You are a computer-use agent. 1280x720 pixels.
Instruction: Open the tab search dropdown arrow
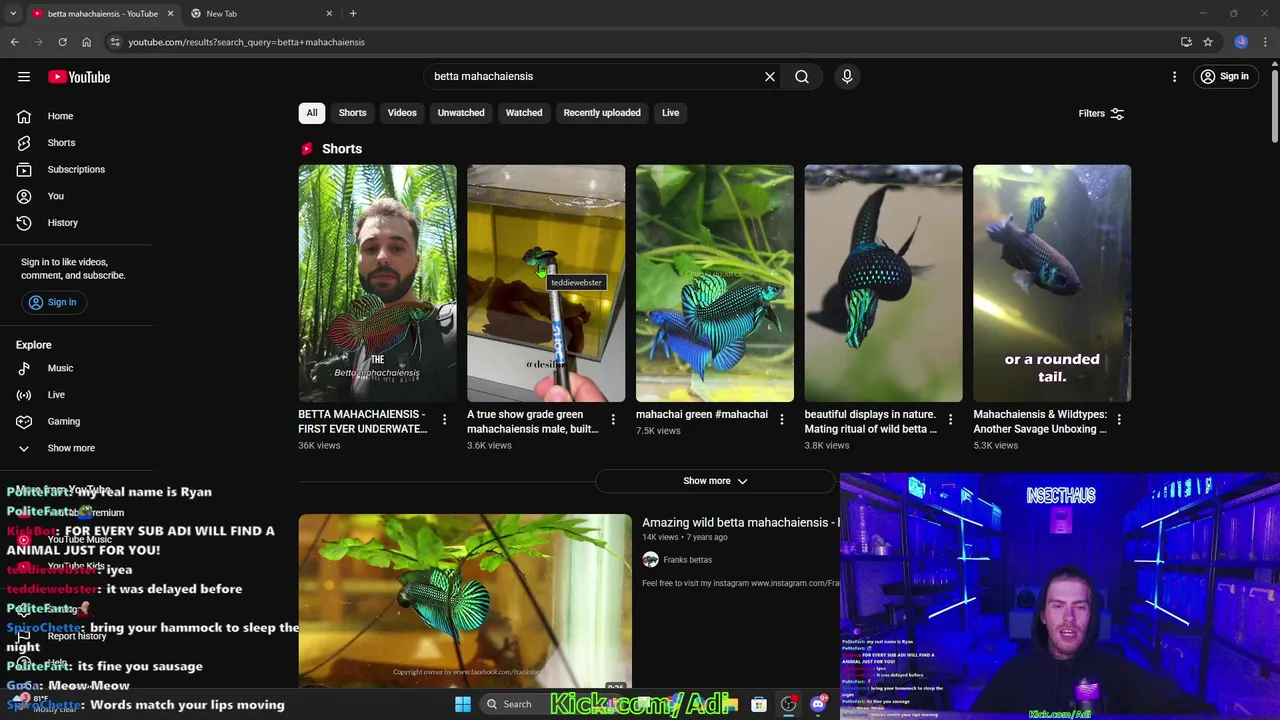click(x=13, y=13)
